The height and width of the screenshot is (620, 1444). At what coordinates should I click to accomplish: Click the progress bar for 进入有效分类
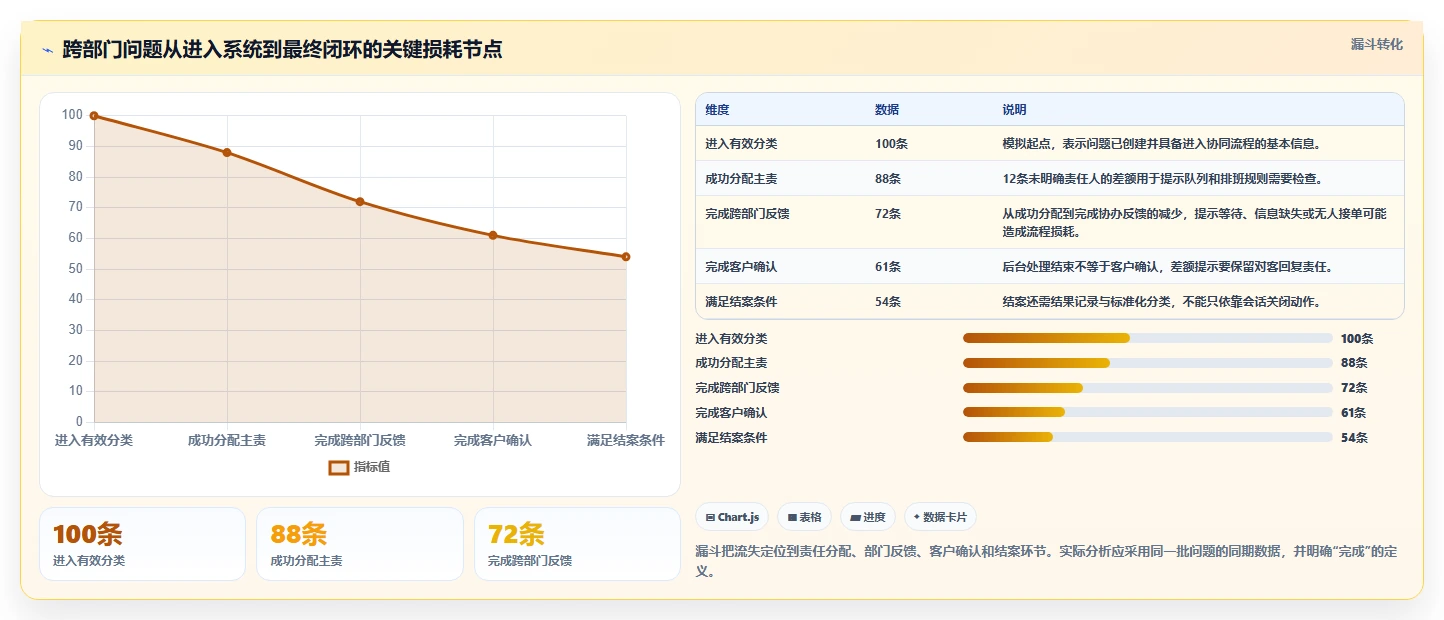(x=1148, y=338)
